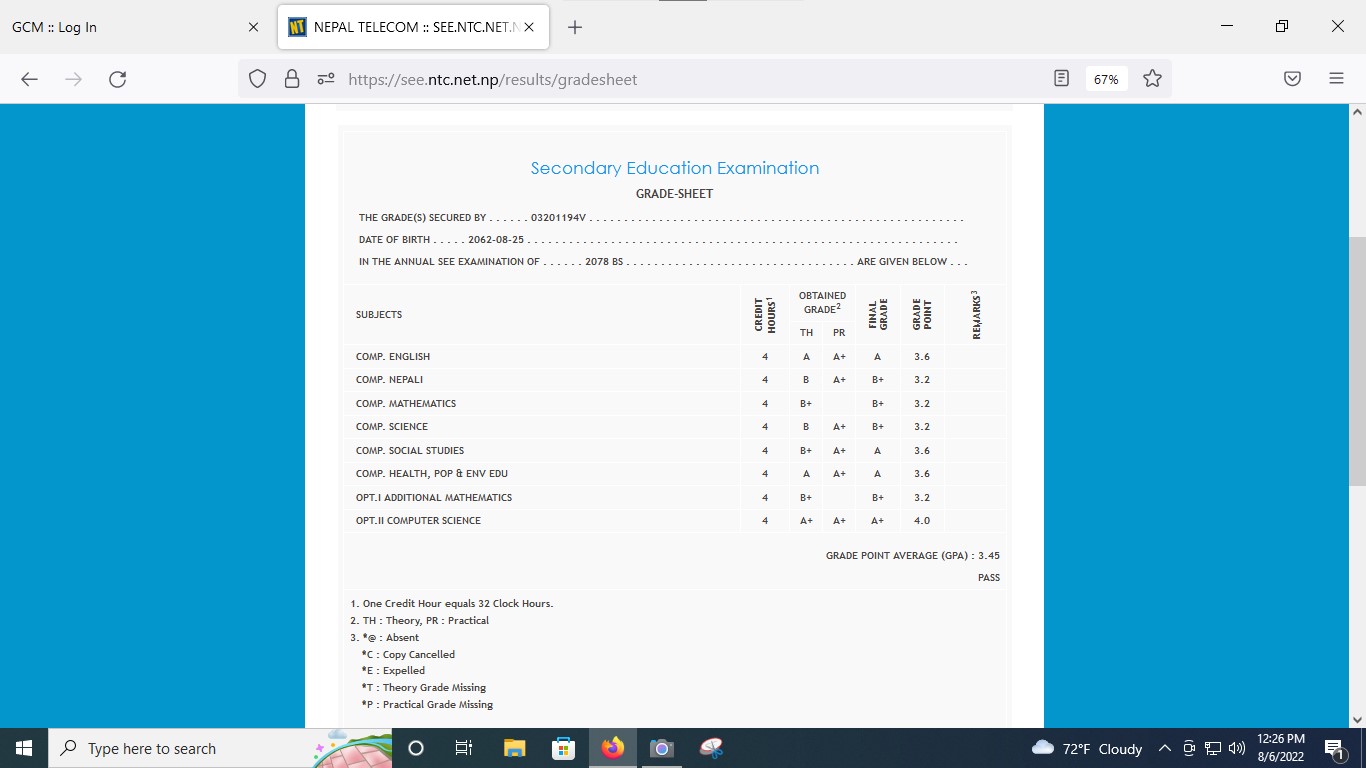This screenshot has height=768, width=1366.
Task: Open the Save to Pocket icon
Action: (1292, 79)
